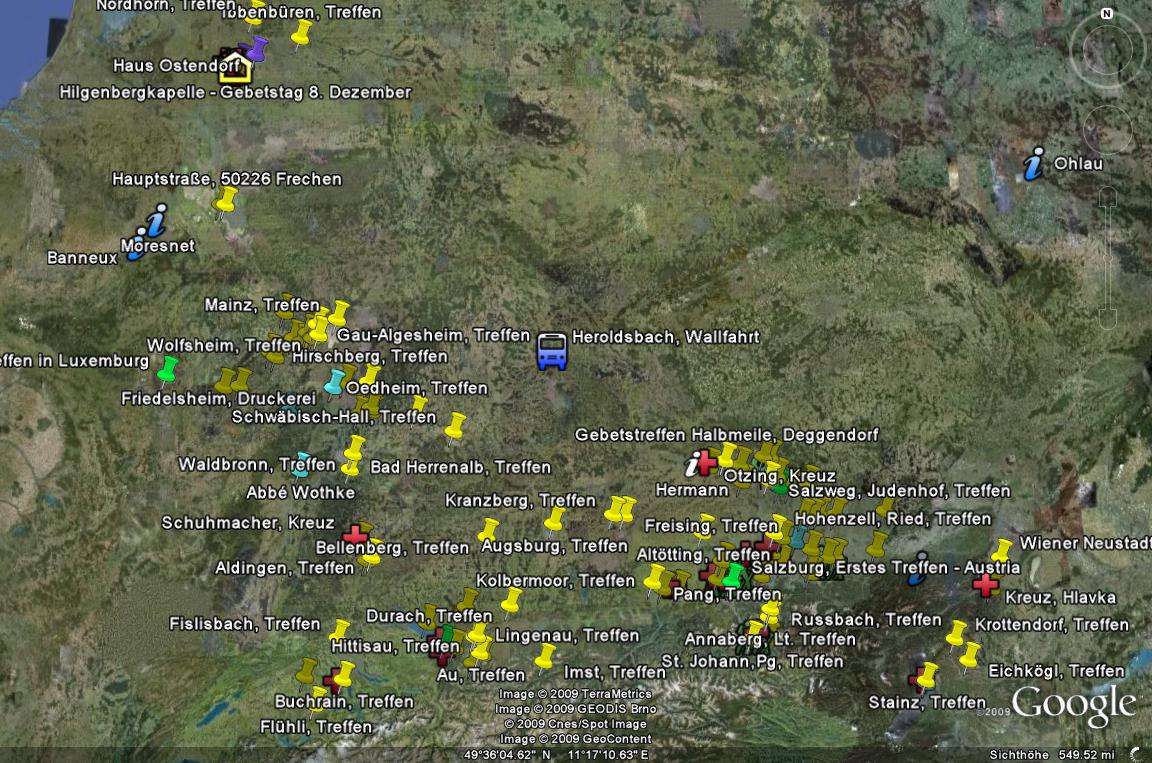Open the Gebetstreffen Halbmeile, Deggendorf label

click(x=726, y=435)
